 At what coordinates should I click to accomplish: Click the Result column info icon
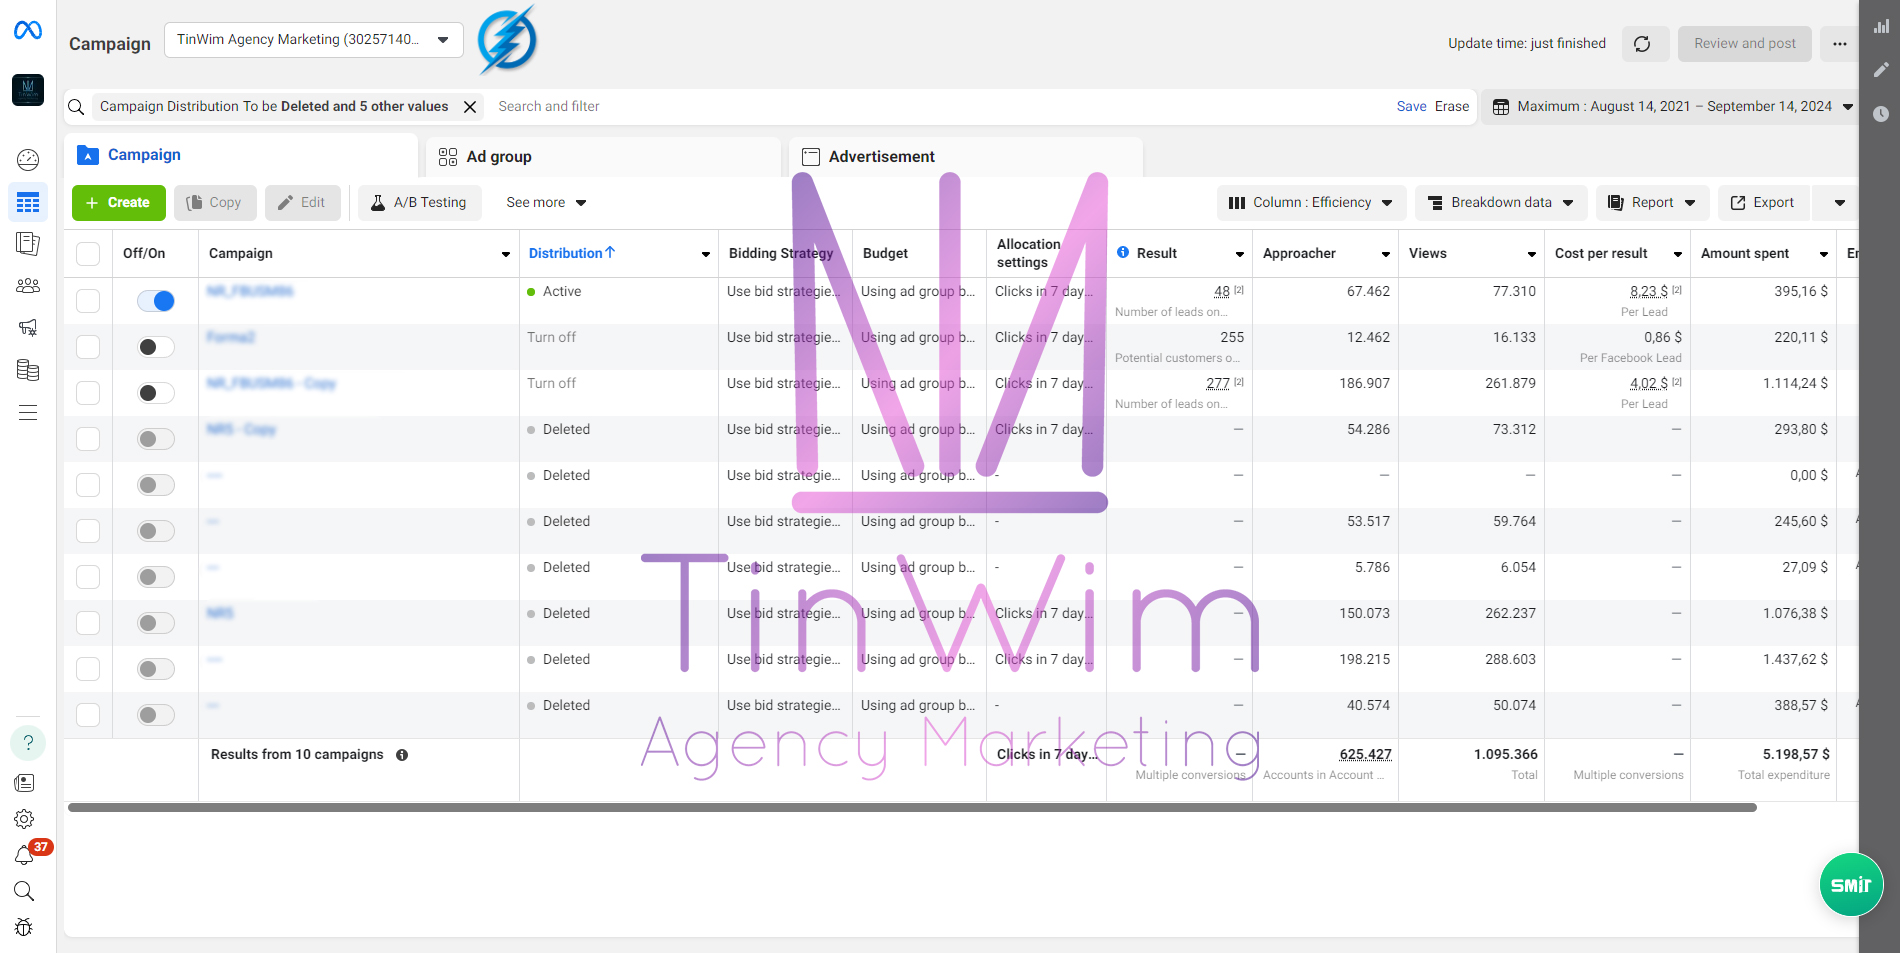[x=1123, y=253]
